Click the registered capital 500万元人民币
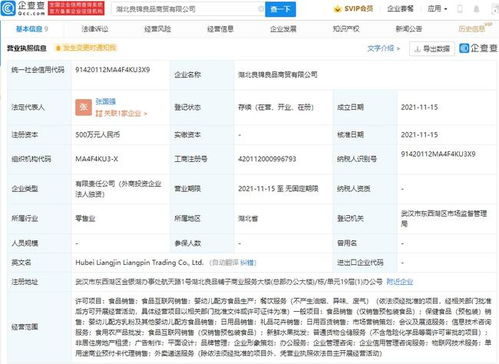 98,135
